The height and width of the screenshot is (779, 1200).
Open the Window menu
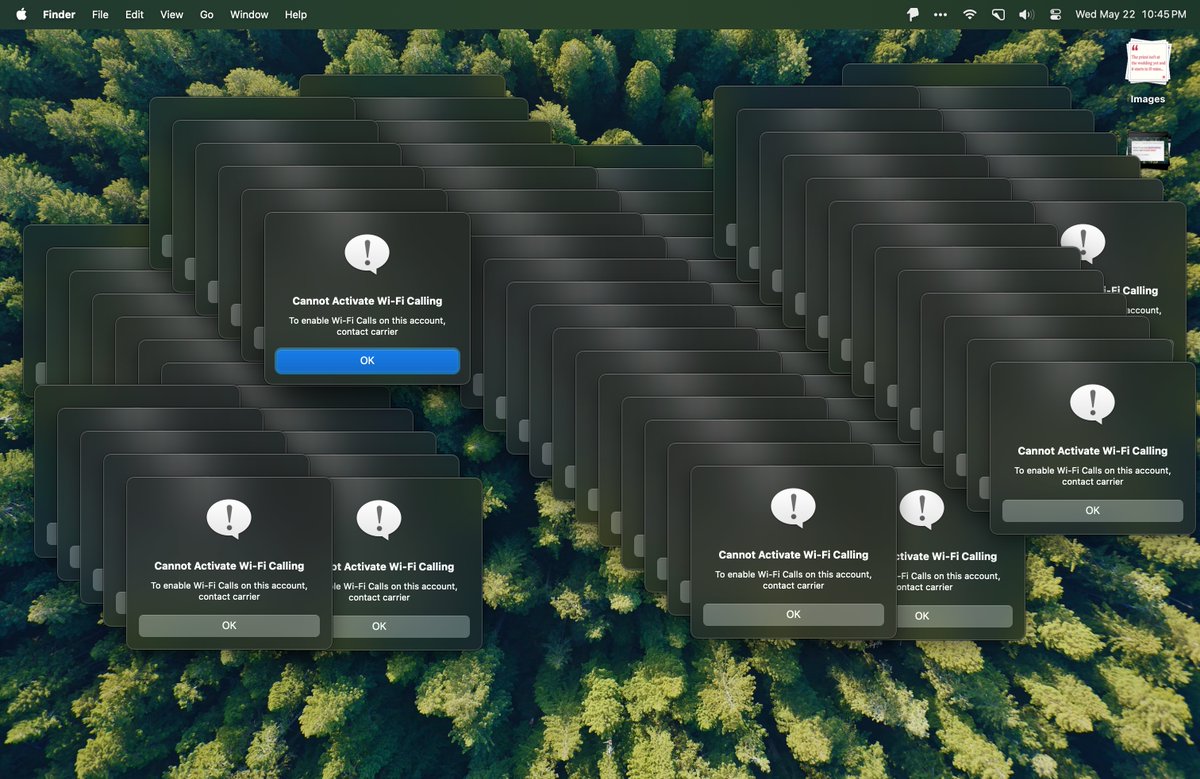[249, 14]
